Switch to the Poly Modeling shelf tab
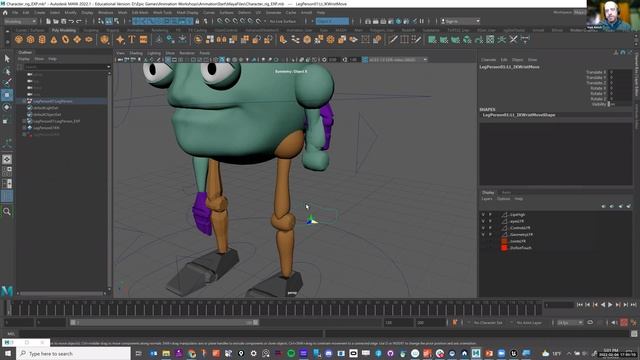 (64, 30)
